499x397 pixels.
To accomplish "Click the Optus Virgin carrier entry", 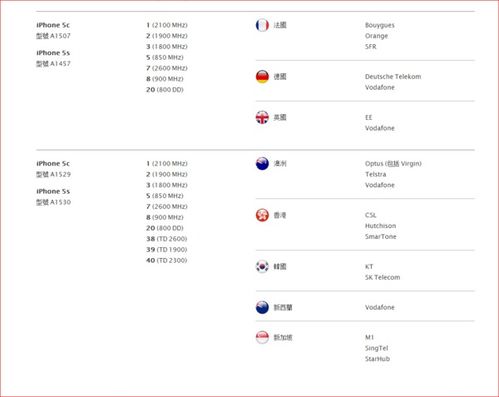I will pos(393,163).
